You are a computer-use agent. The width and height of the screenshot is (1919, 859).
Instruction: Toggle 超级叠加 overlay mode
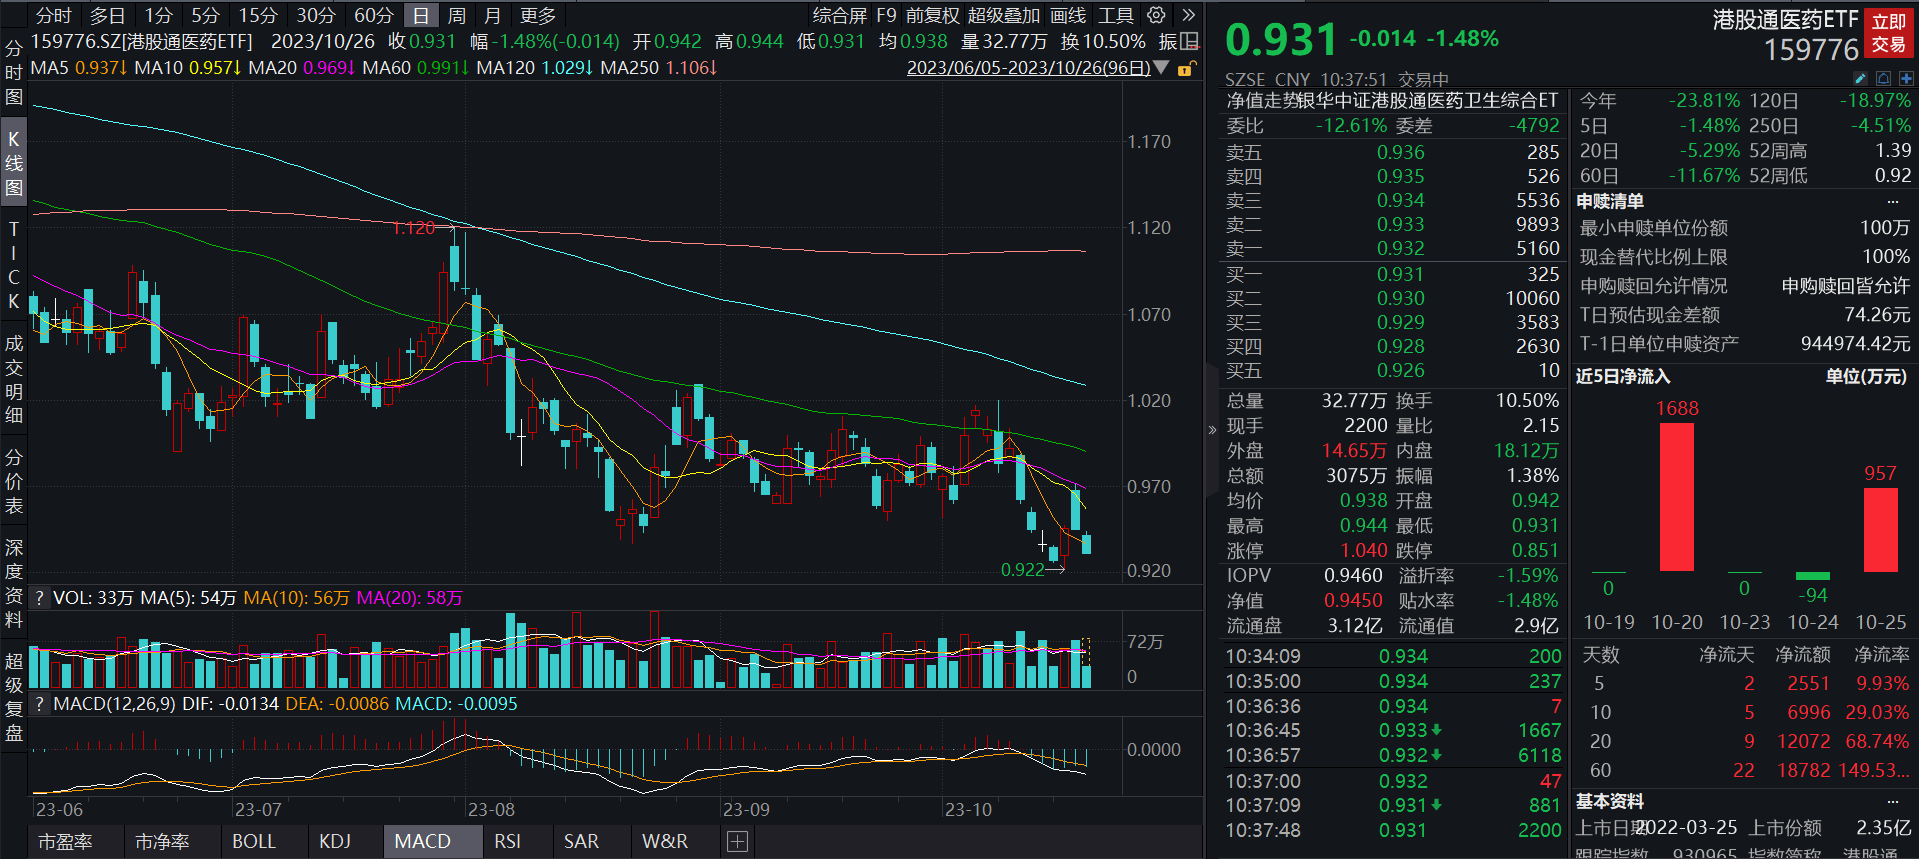coord(1003,15)
